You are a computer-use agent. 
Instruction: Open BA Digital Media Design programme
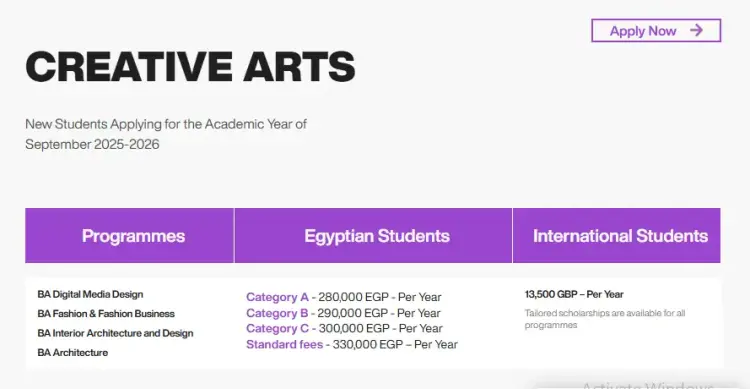tap(90, 294)
